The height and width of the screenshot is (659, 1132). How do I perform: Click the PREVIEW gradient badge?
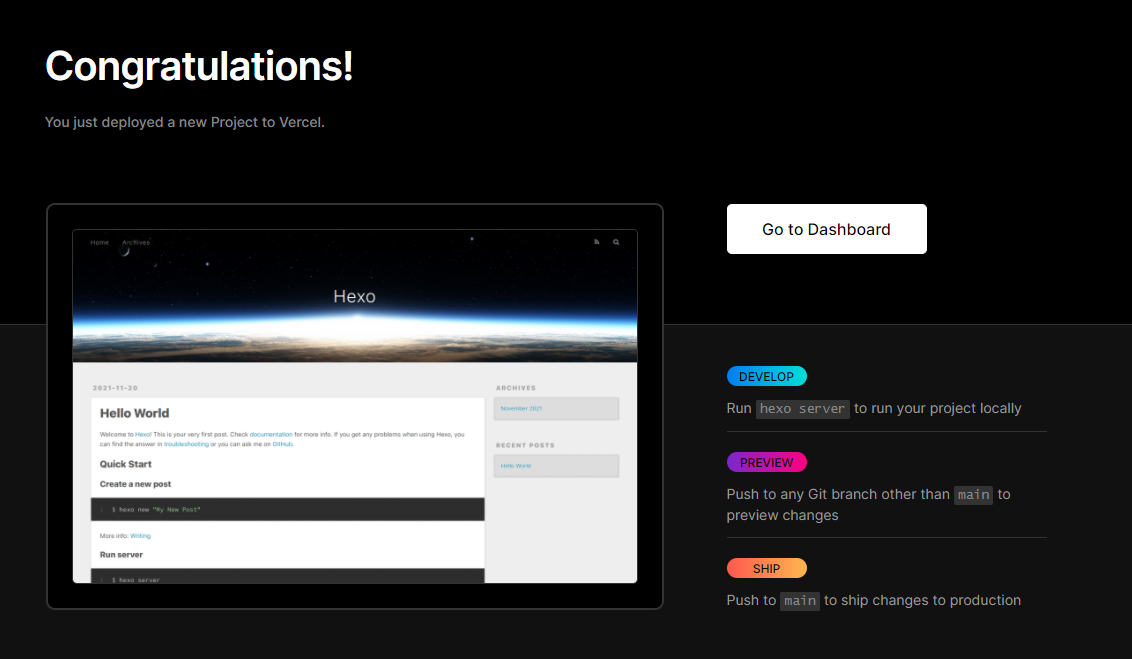click(x=766, y=462)
